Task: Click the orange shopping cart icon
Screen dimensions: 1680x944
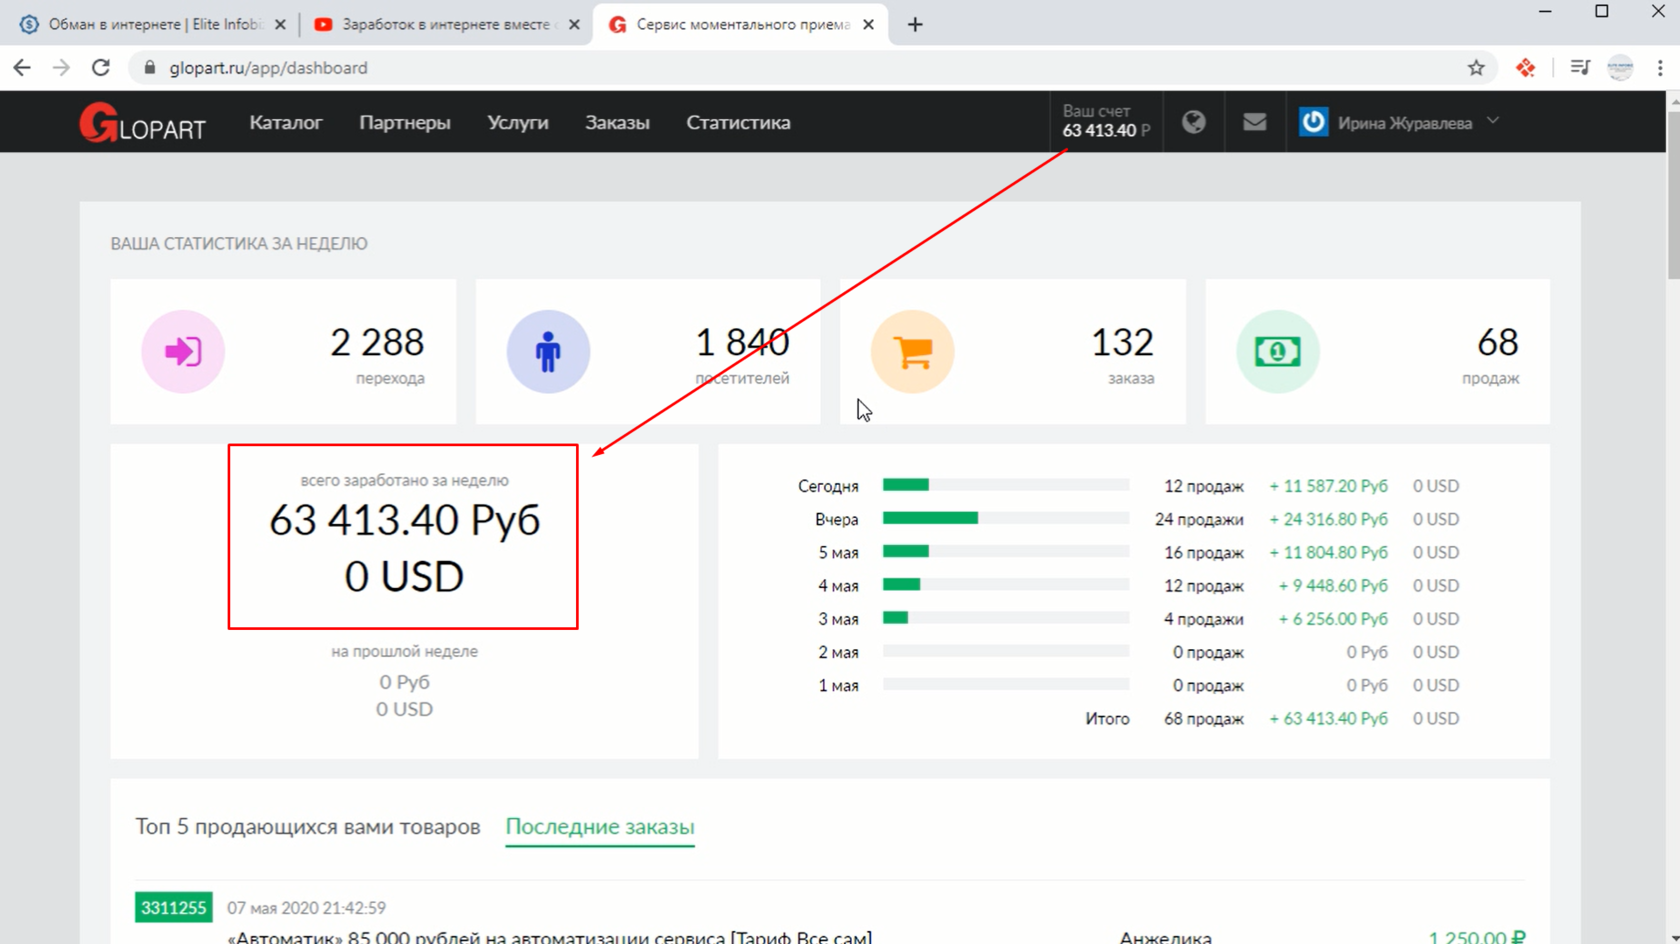Action: point(912,351)
